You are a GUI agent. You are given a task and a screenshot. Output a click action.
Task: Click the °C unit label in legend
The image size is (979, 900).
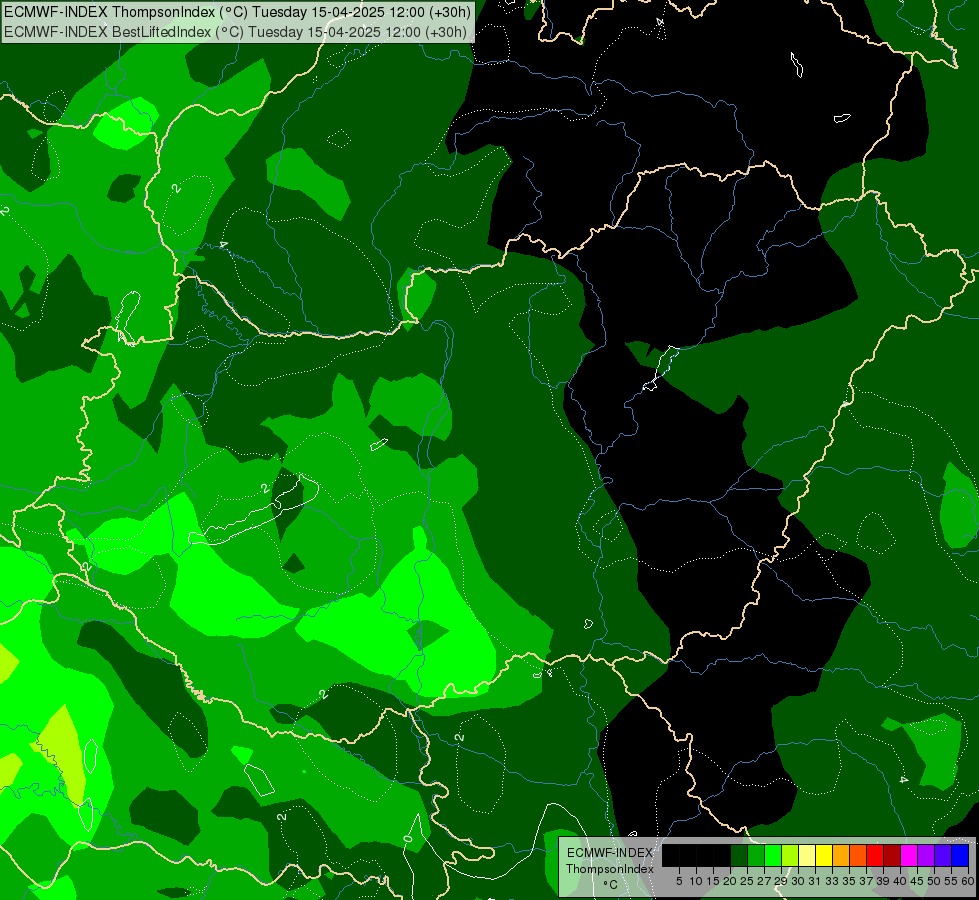tap(610, 885)
